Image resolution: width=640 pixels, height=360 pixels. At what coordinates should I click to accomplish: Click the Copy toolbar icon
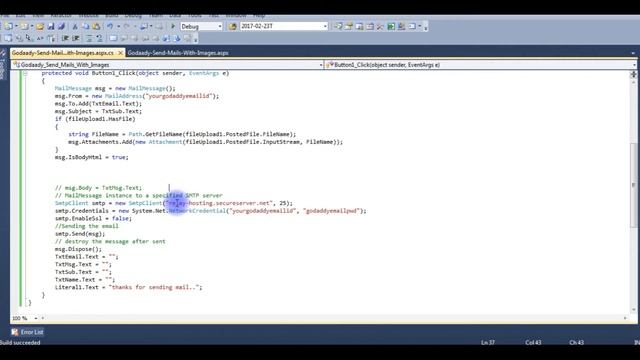click(x=86, y=27)
